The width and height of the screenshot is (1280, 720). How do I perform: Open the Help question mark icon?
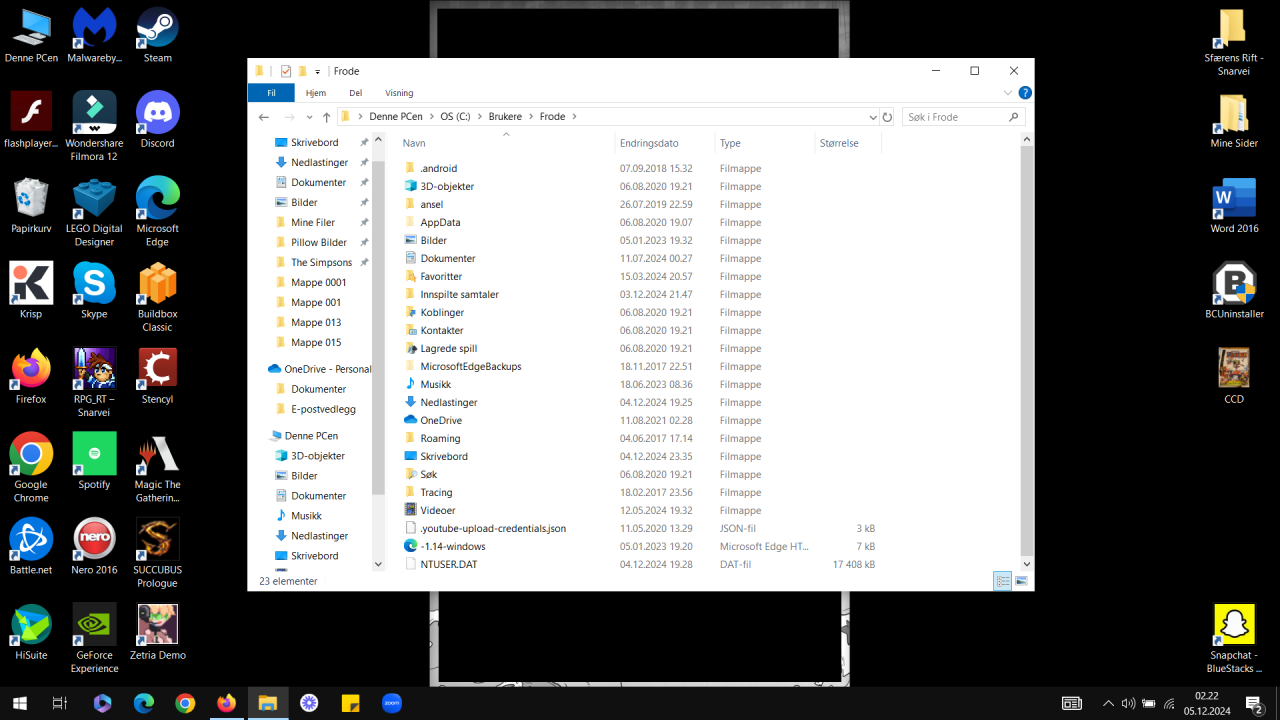tap(1025, 93)
